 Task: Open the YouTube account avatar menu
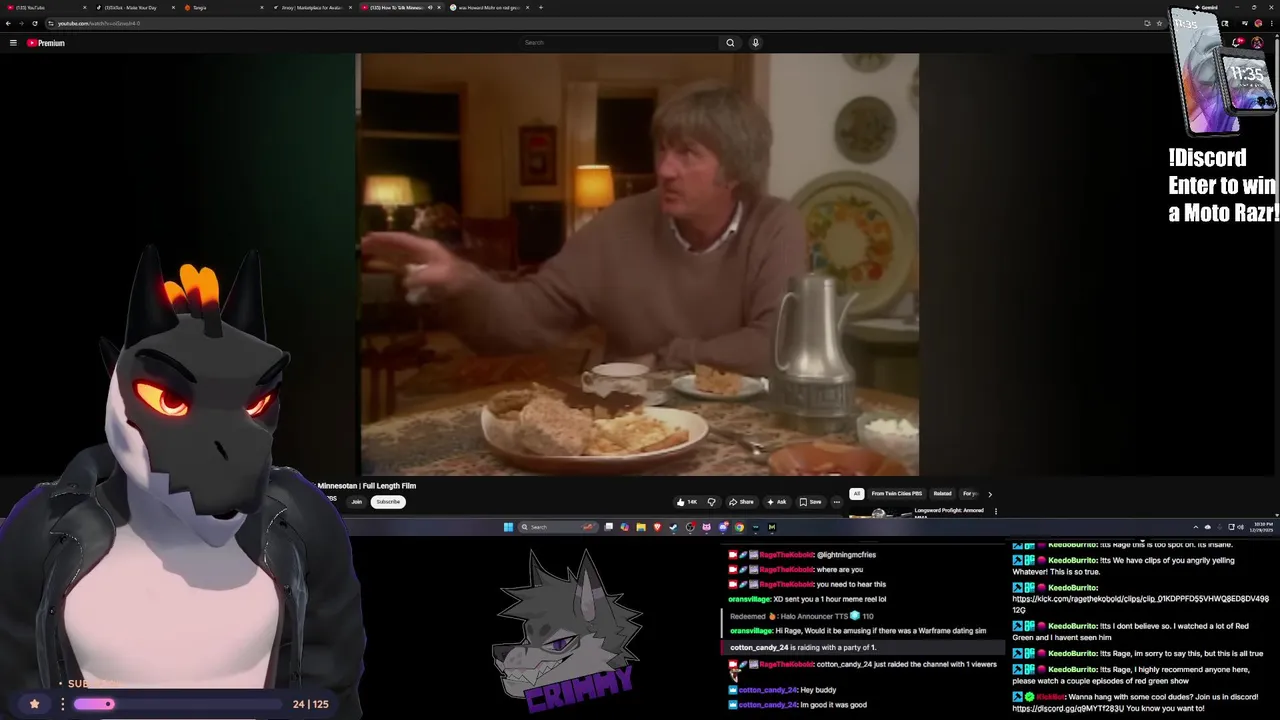1257,42
